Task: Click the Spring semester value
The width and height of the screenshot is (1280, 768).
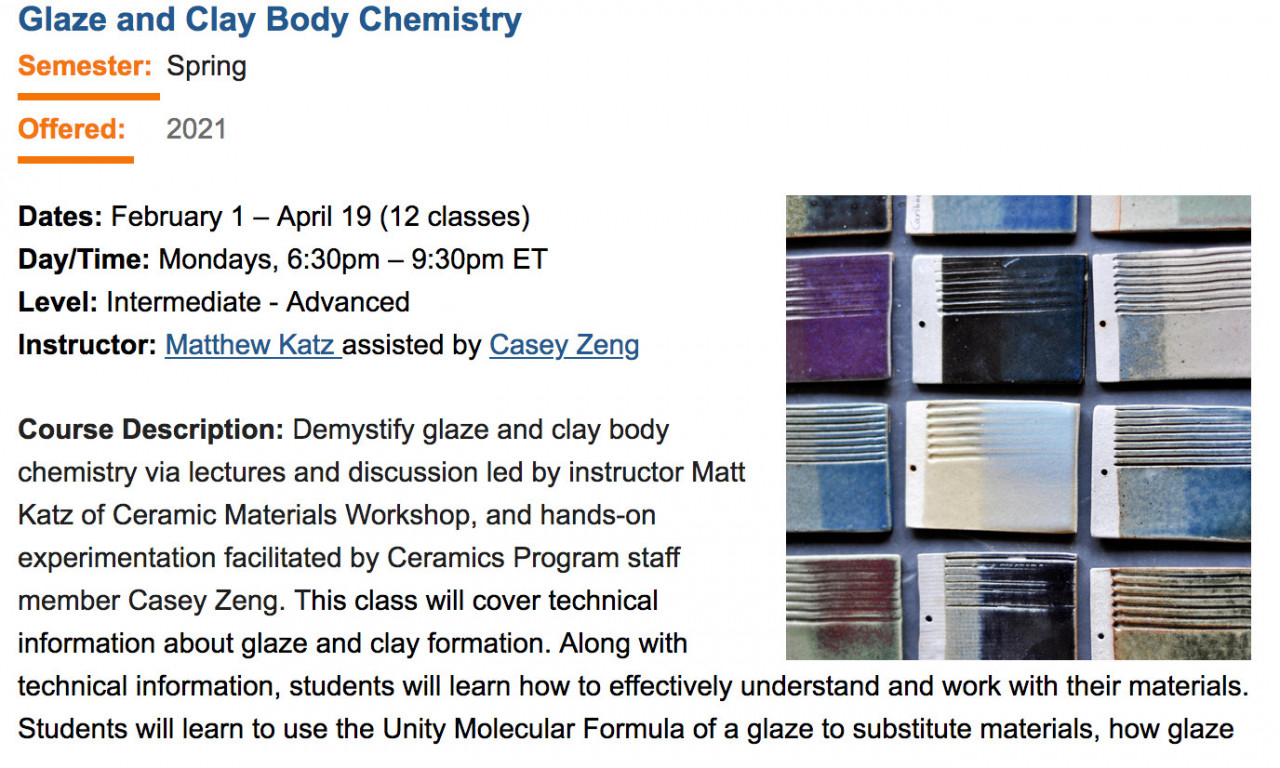Action: (x=206, y=67)
